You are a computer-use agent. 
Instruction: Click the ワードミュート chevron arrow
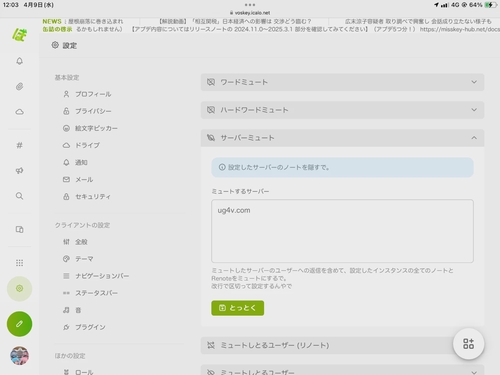[x=474, y=82]
